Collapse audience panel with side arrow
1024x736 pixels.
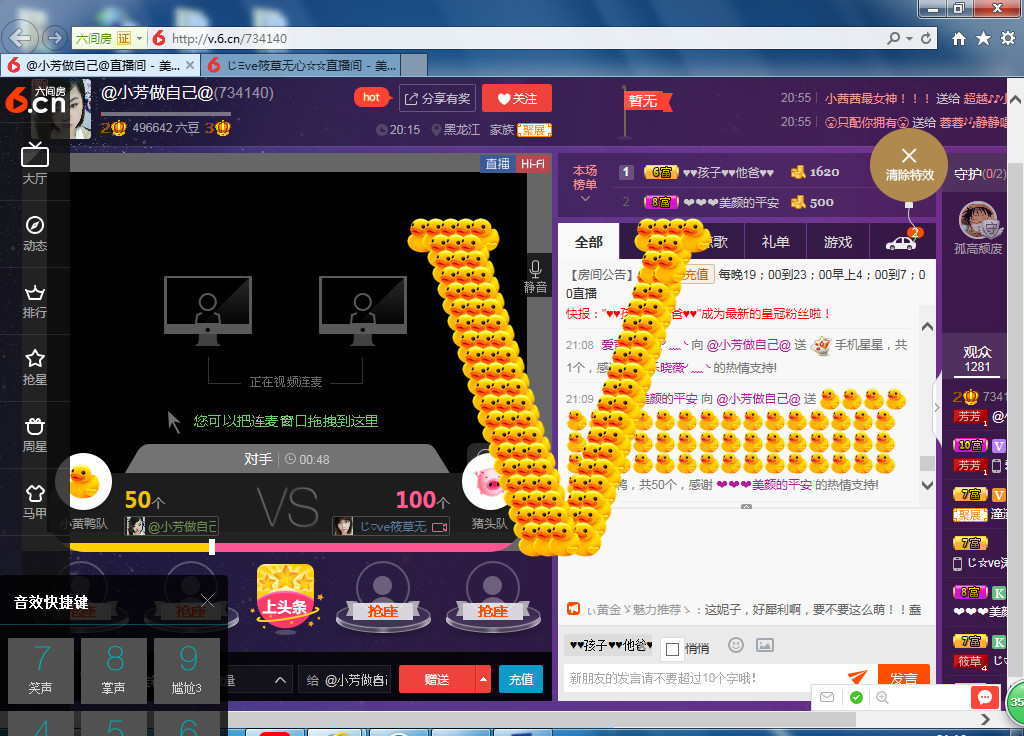click(937, 407)
